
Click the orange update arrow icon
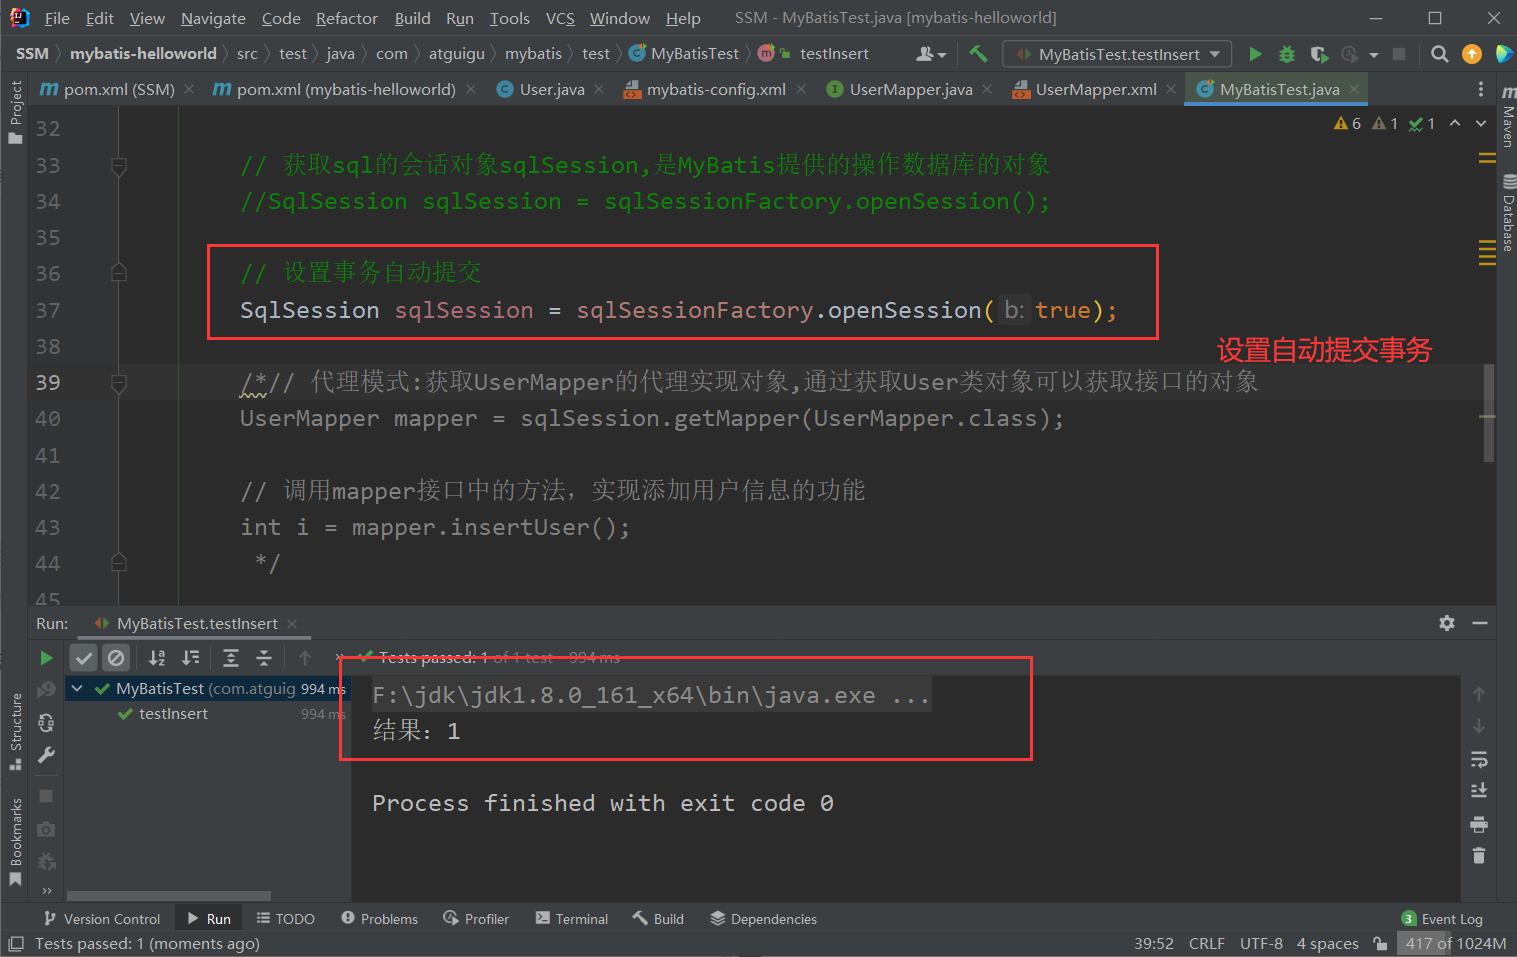click(x=1472, y=54)
